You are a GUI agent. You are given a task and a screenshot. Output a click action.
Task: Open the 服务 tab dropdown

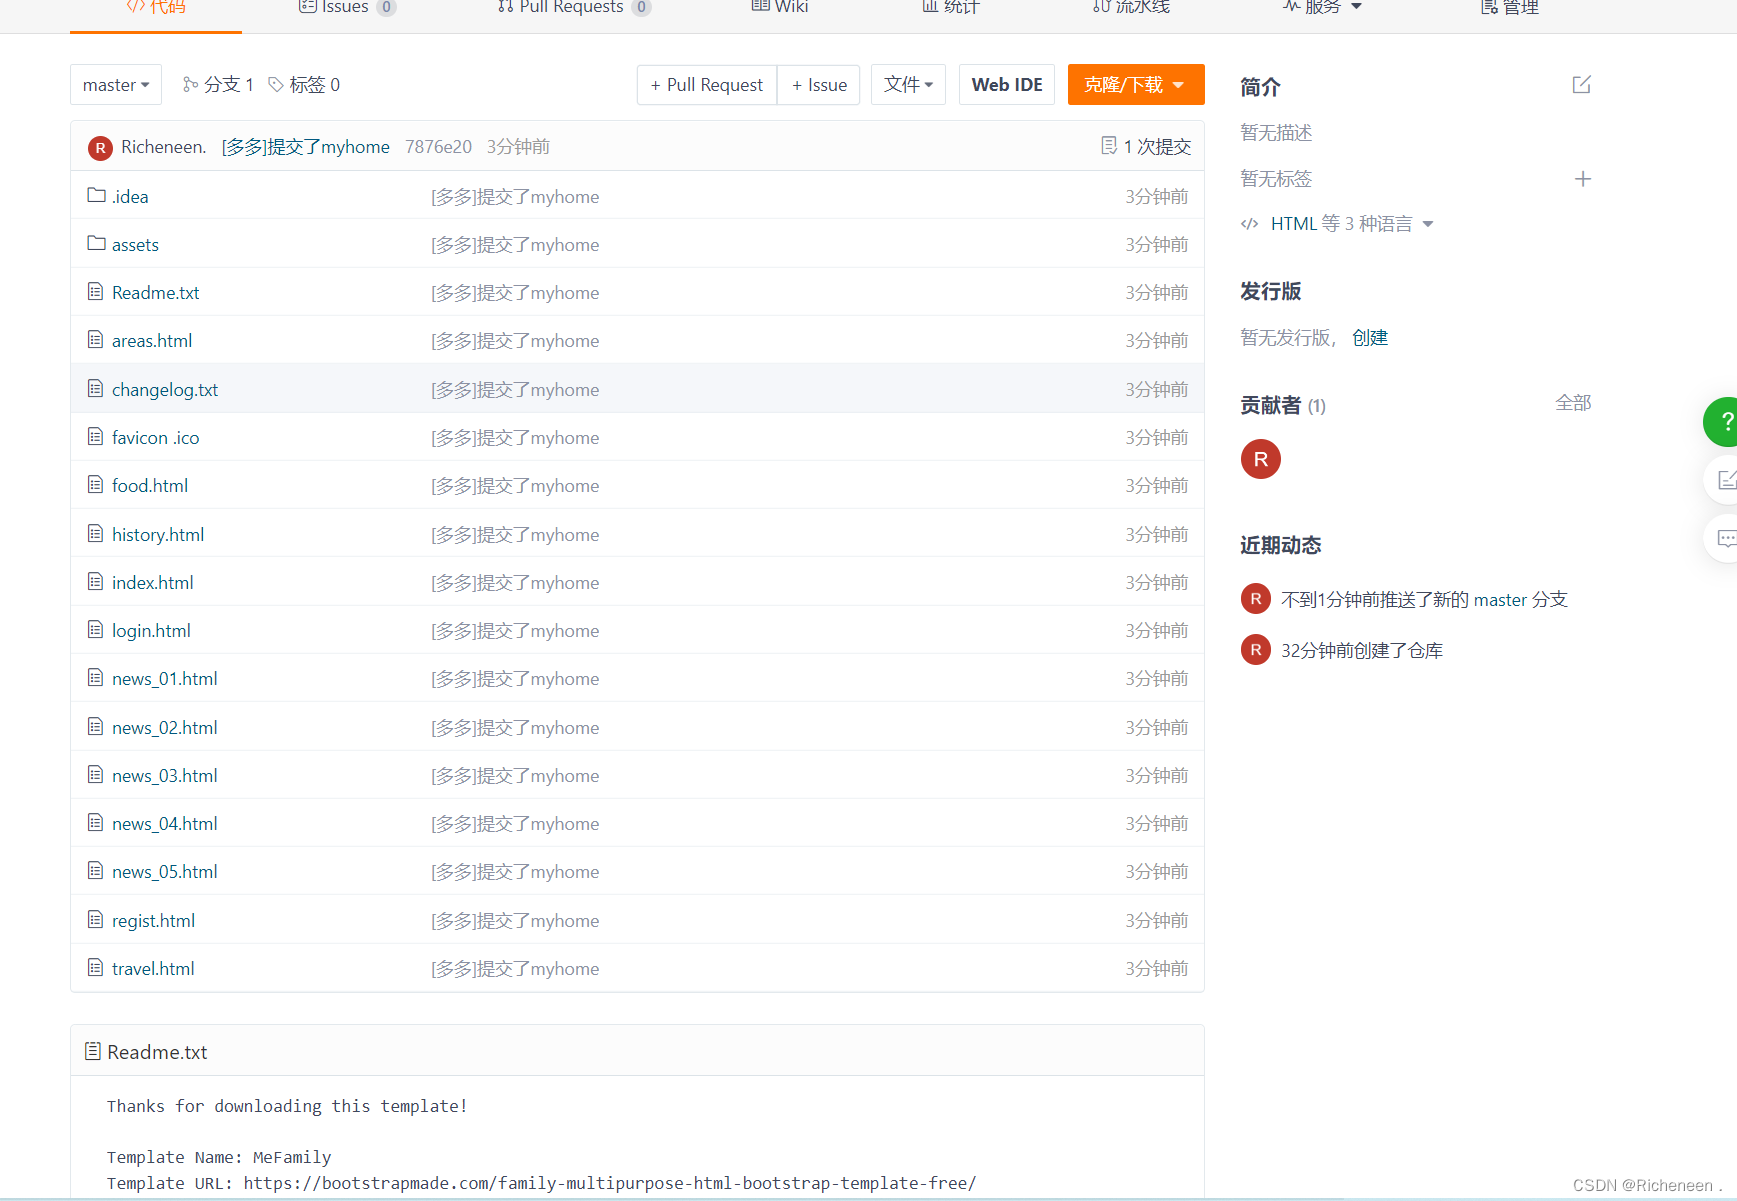tap(1322, 8)
